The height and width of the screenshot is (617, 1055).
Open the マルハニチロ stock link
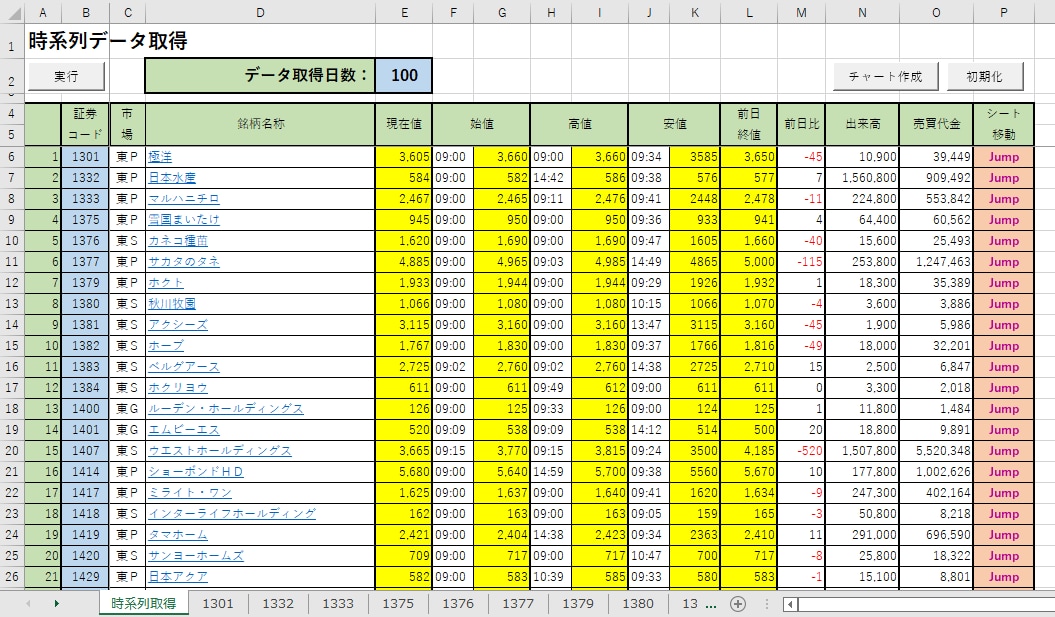click(184, 198)
